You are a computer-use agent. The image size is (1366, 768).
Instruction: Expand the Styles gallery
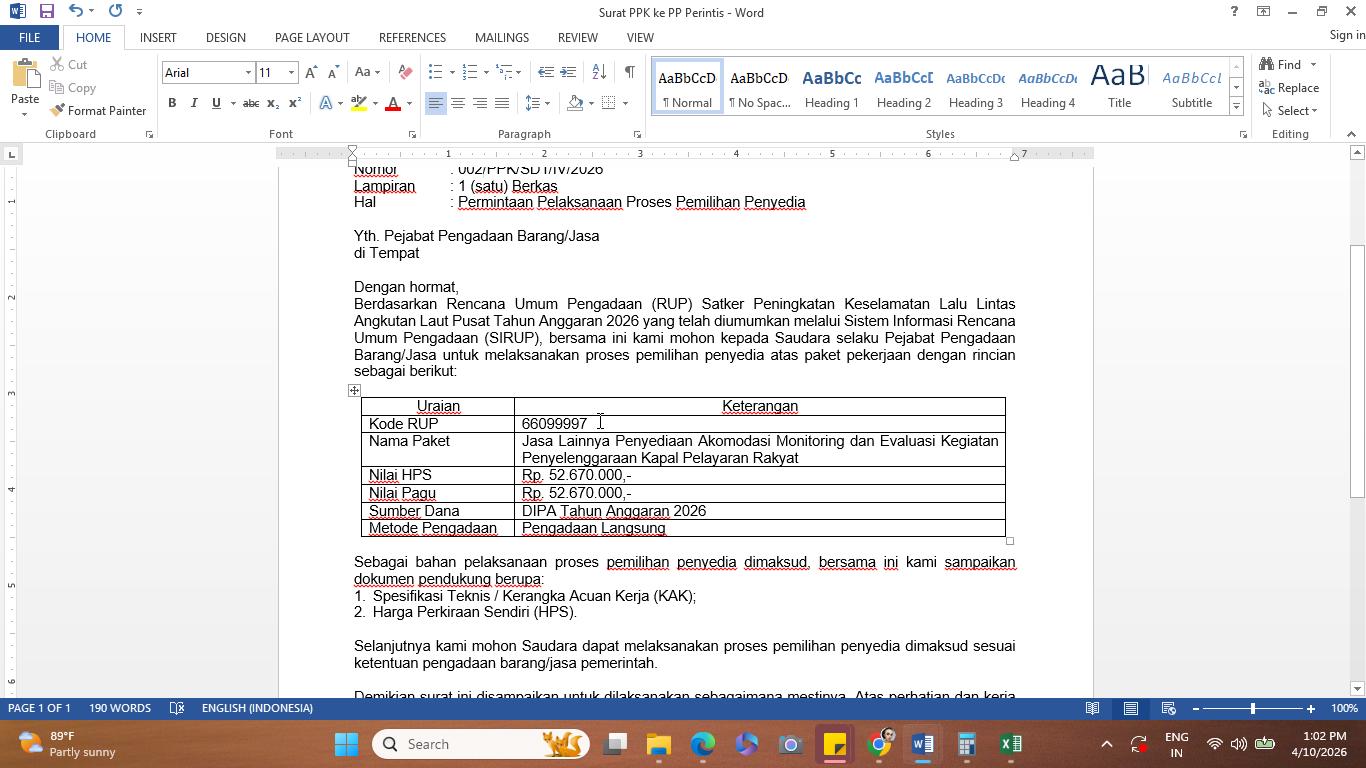point(1236,106)
